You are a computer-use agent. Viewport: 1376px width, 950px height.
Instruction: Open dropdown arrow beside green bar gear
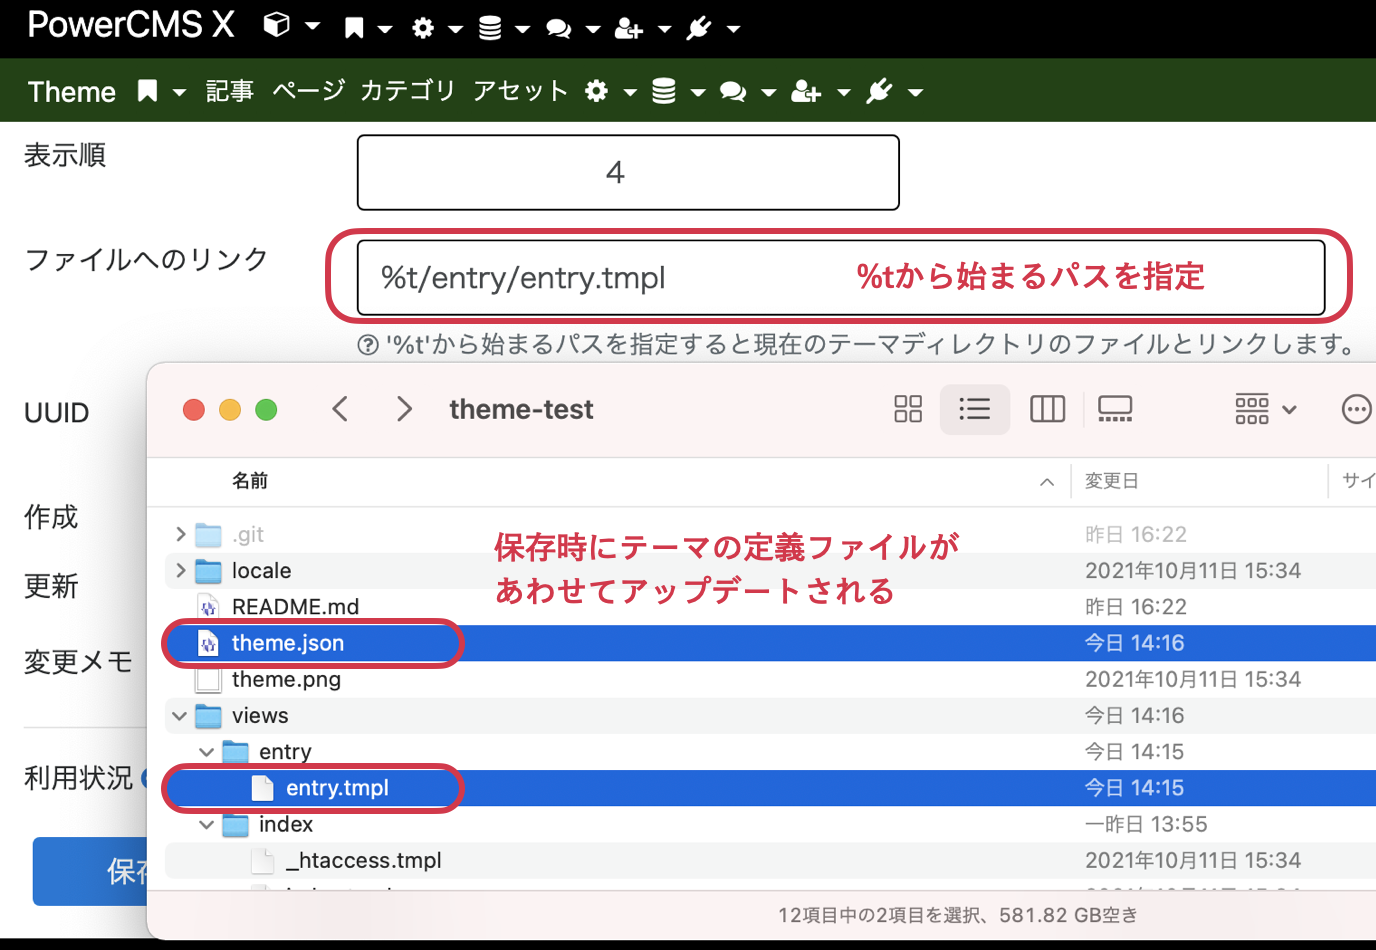click(x=630, y=93)
